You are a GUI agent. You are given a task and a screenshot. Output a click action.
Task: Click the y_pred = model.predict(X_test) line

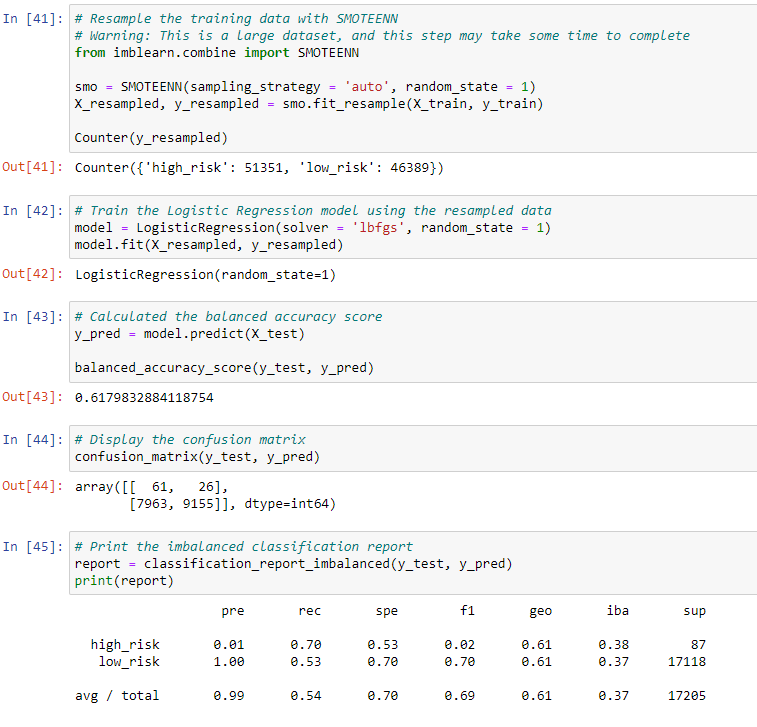pos(189,334)
